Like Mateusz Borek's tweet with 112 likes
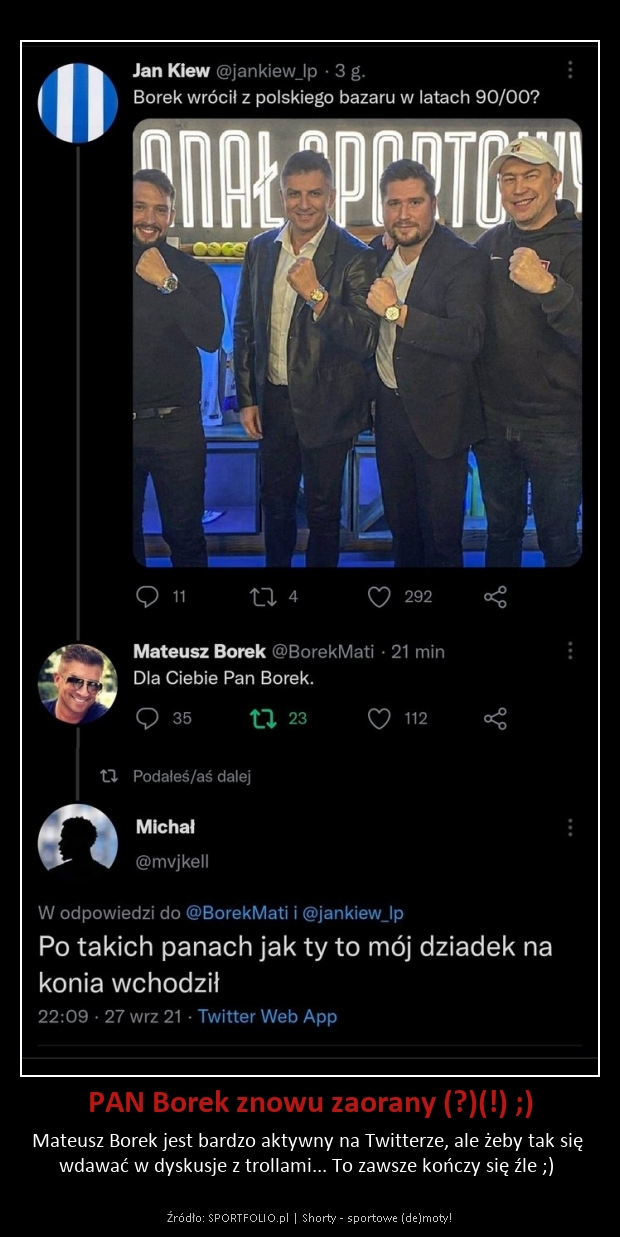Screen dimensions: 620x1237 click(379, 718)
